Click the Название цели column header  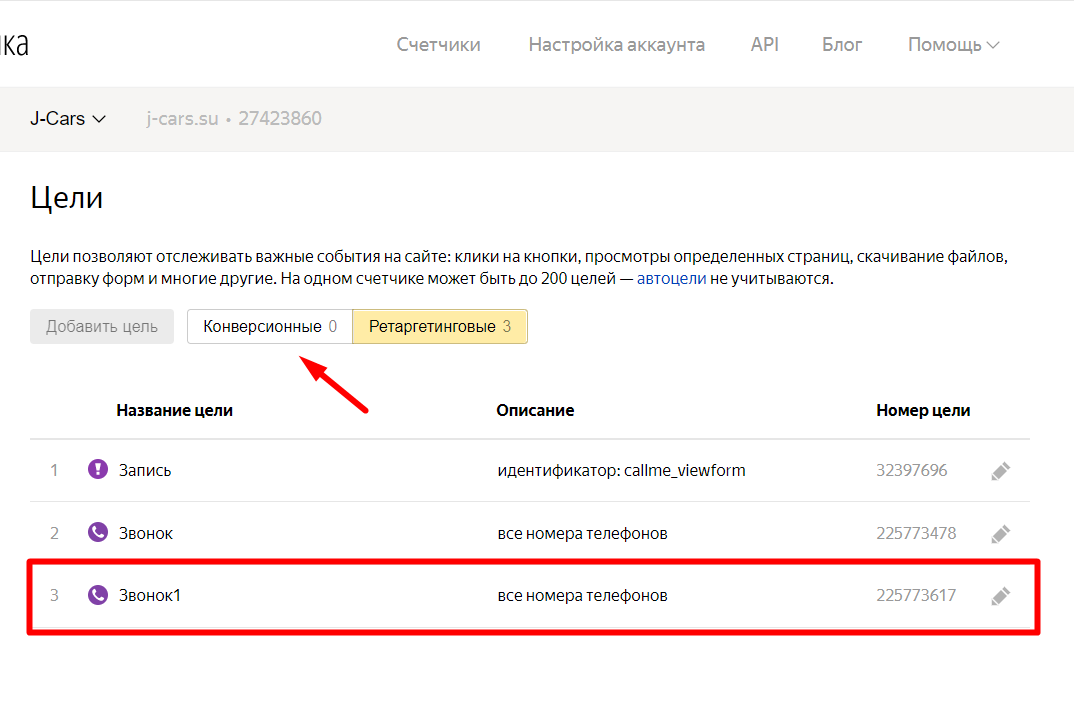pyautogui.click(x=175, y=410)
